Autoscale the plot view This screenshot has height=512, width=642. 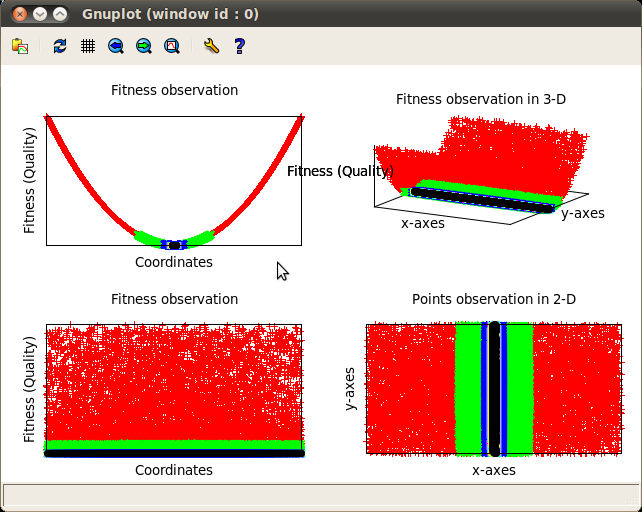point(172,46)
